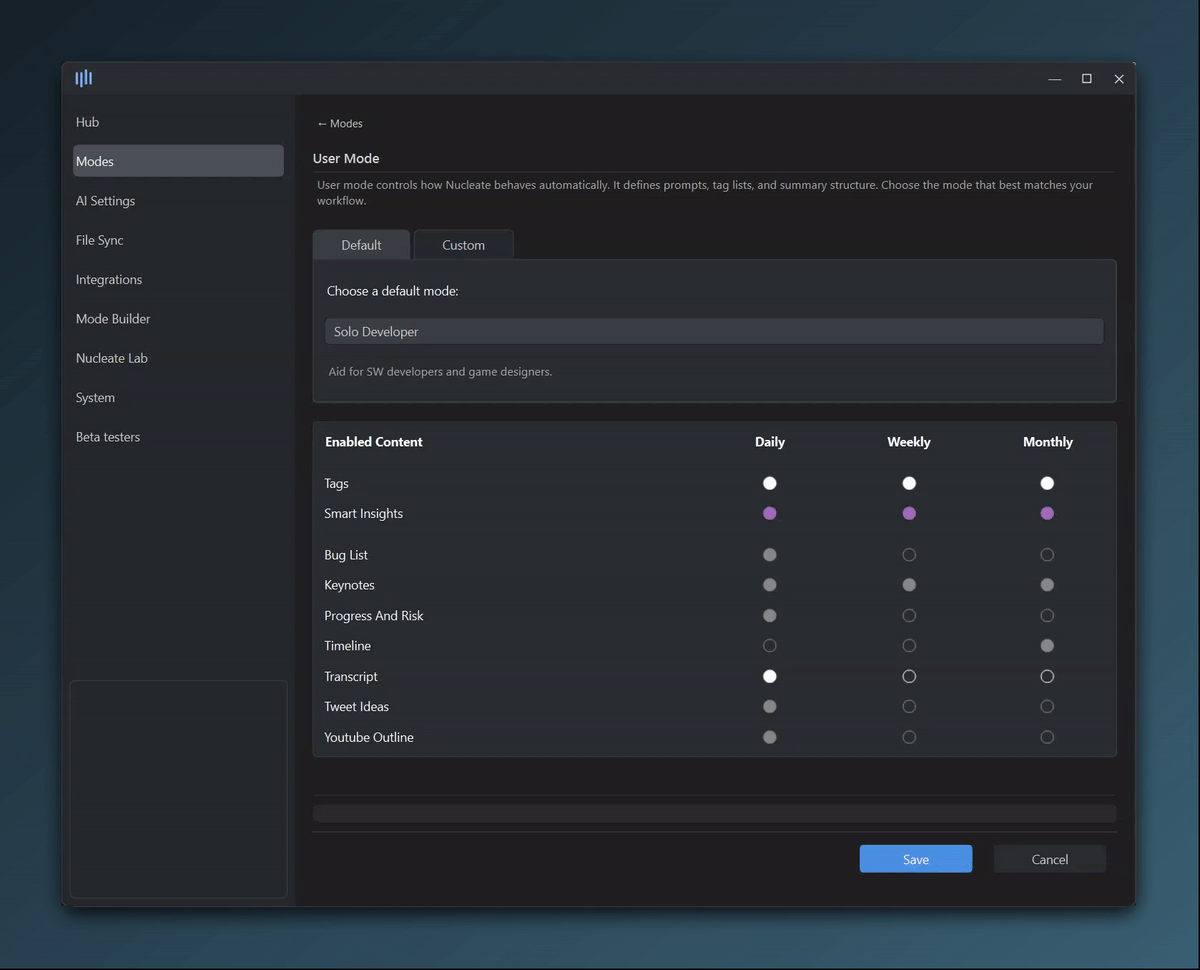The width and height of the screenshot is (1200, 970).
Task: Click 'Aid for SW developers' description text
Action: (x=440, y=372)
